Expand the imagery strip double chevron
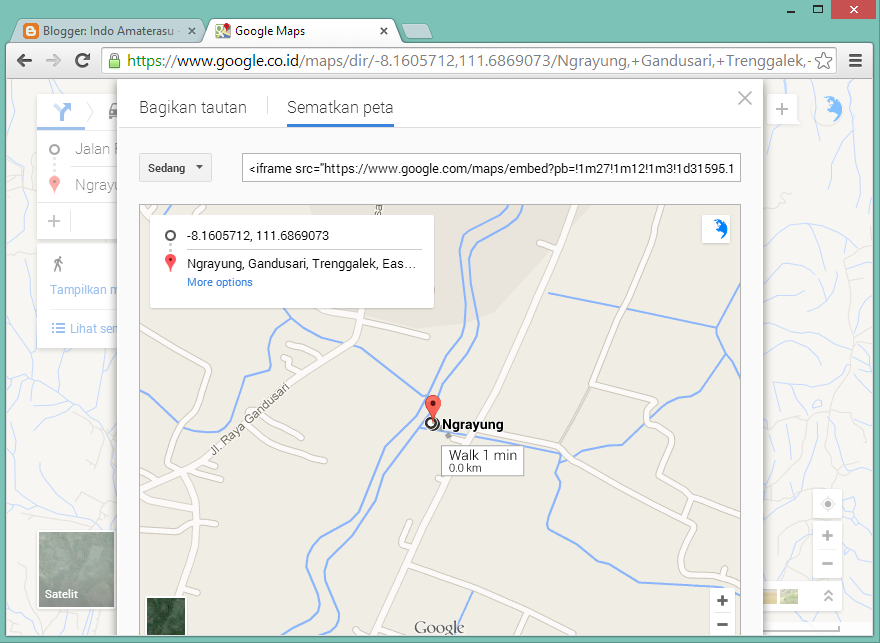880x643 pixels. coord(828,596)
